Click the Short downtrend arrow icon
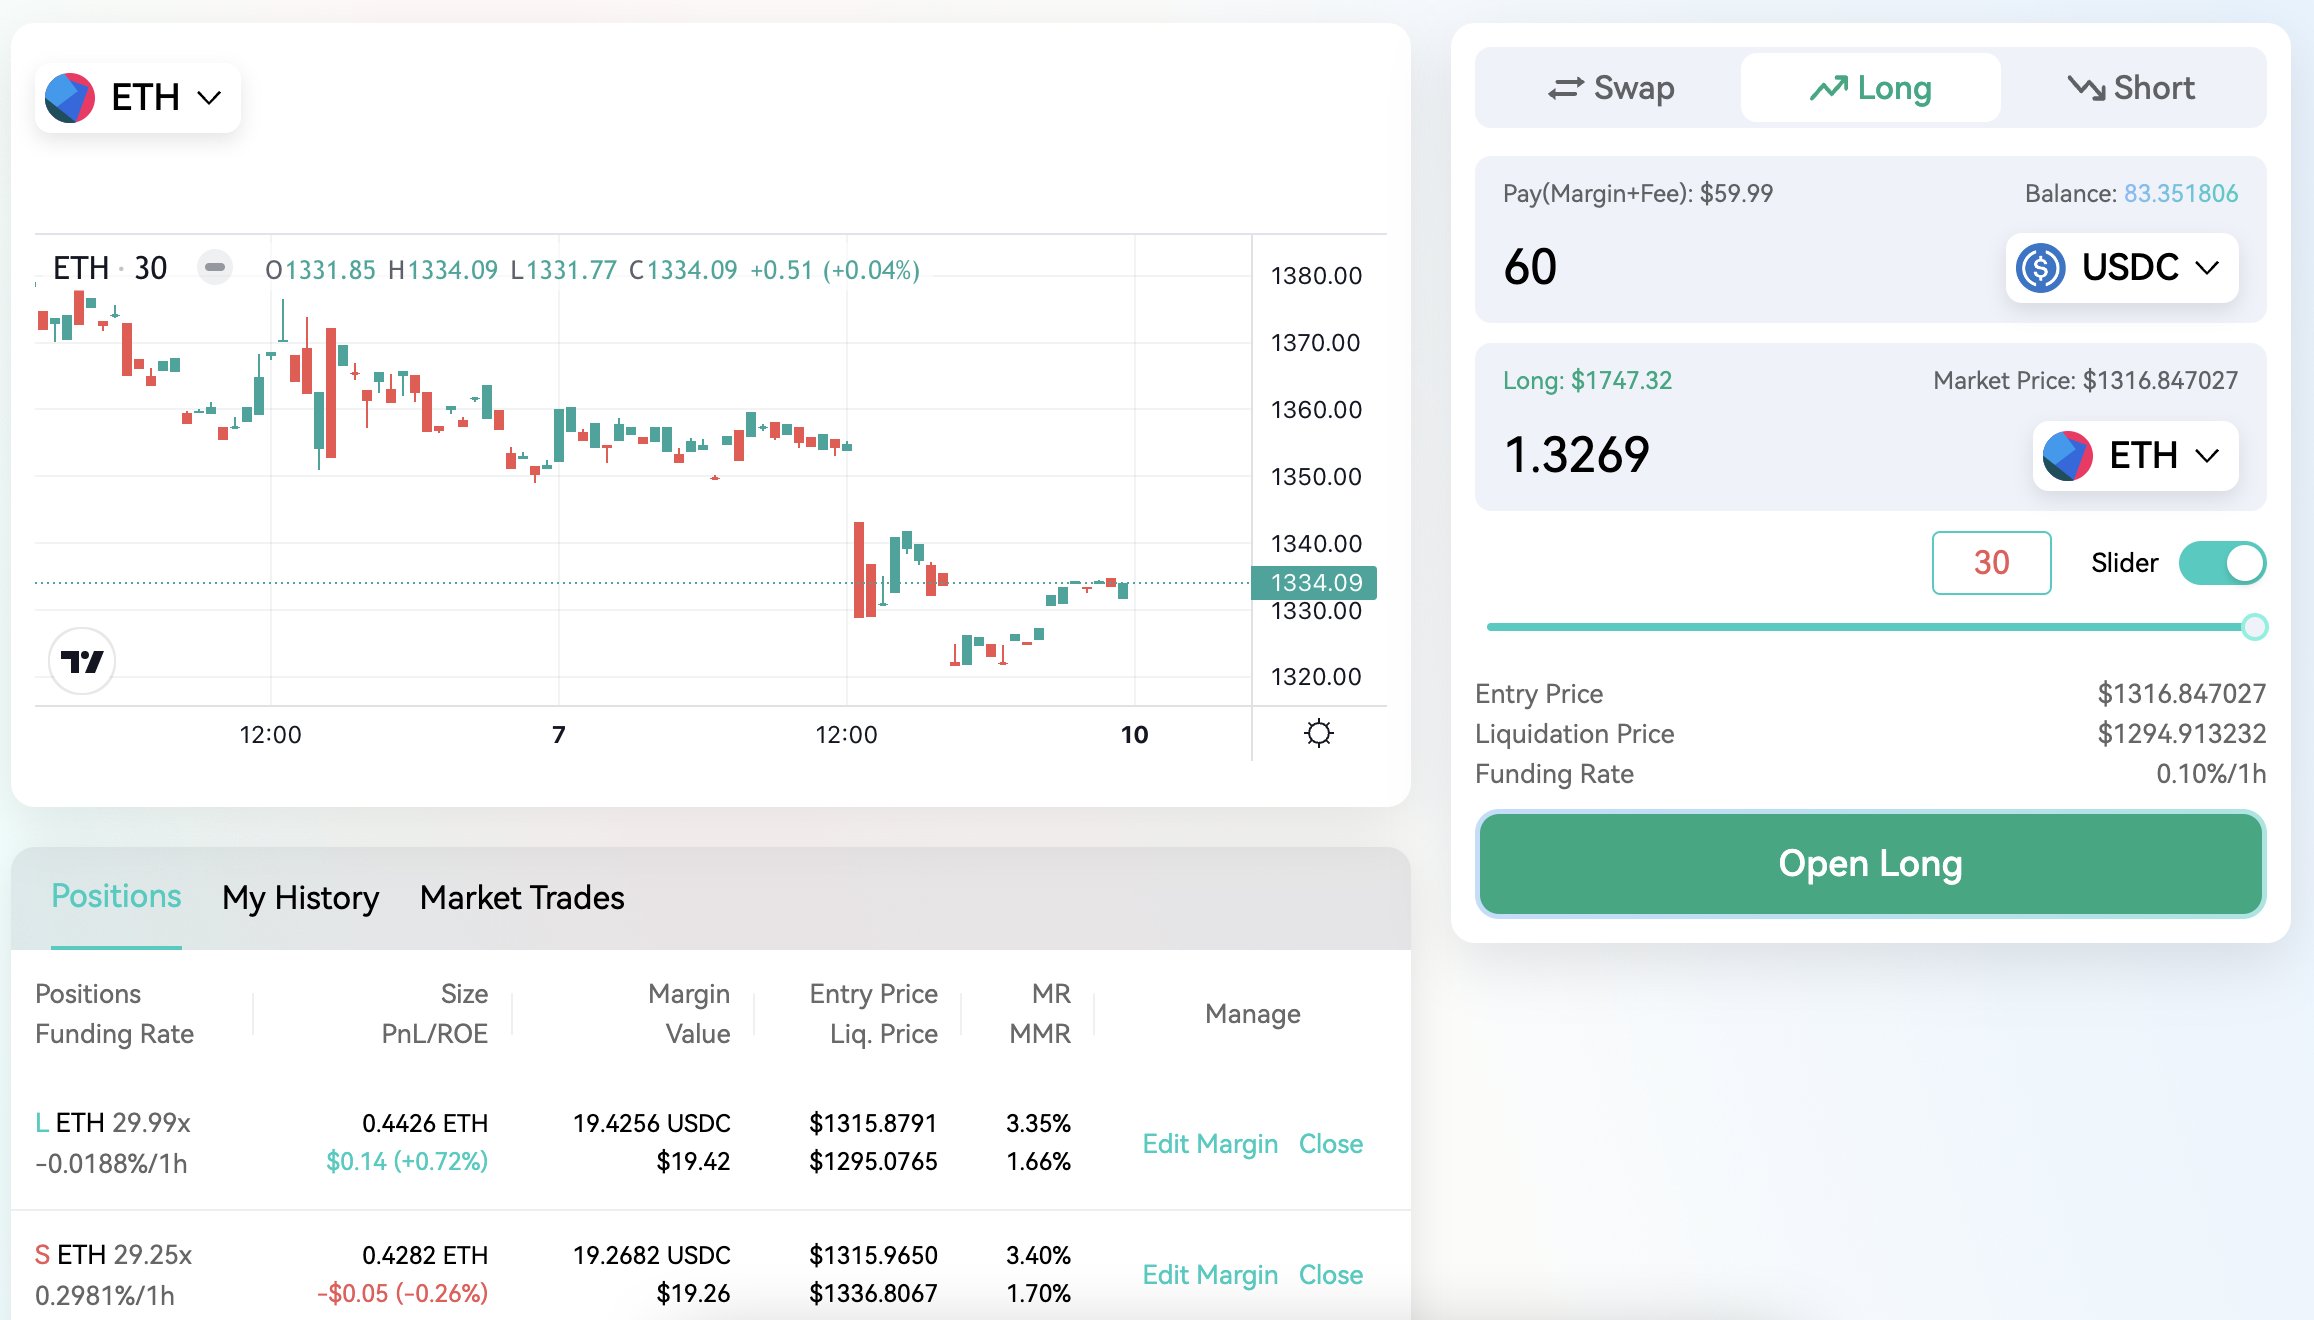 (2086, 88)
